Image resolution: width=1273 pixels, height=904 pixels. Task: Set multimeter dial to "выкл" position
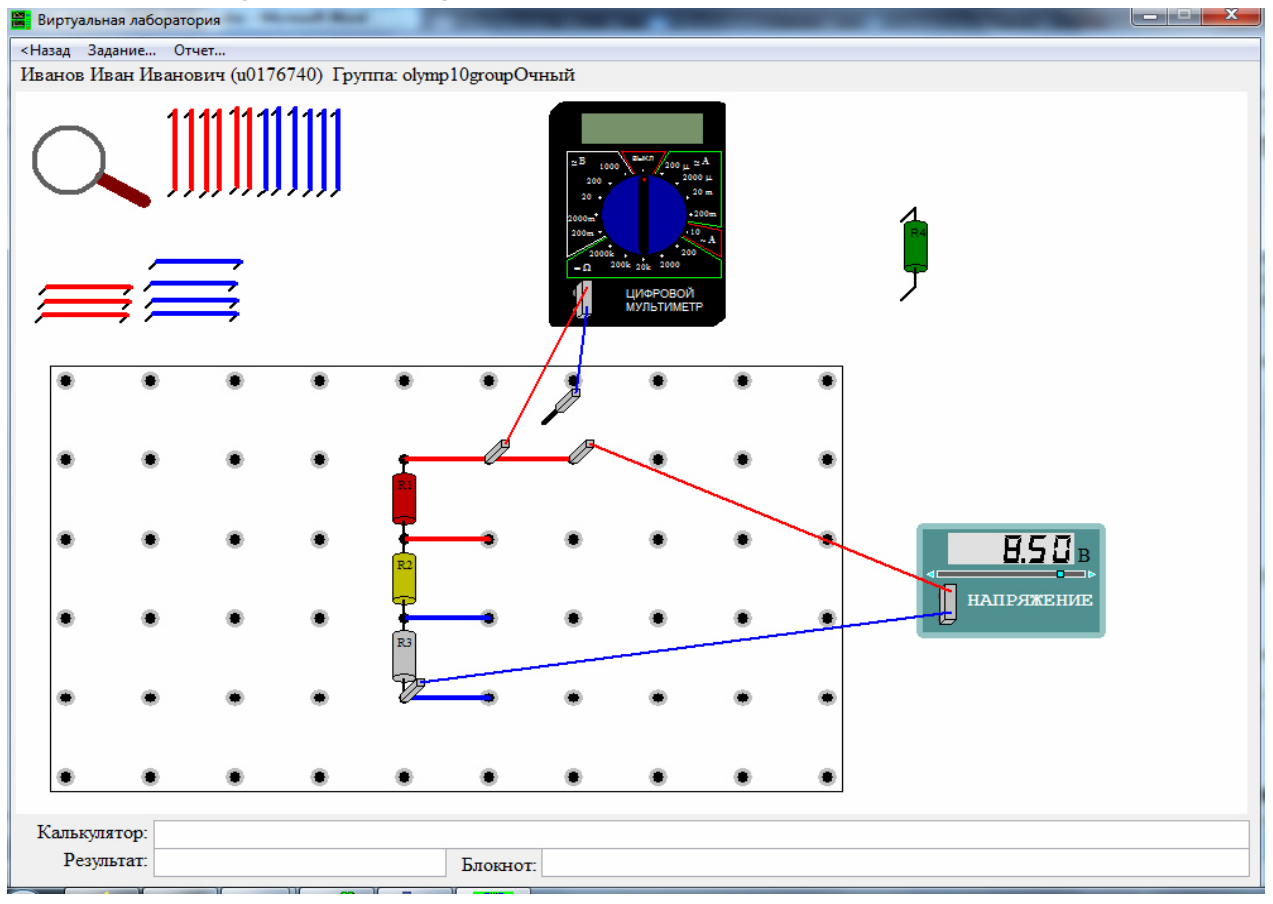tap(641, 158)
